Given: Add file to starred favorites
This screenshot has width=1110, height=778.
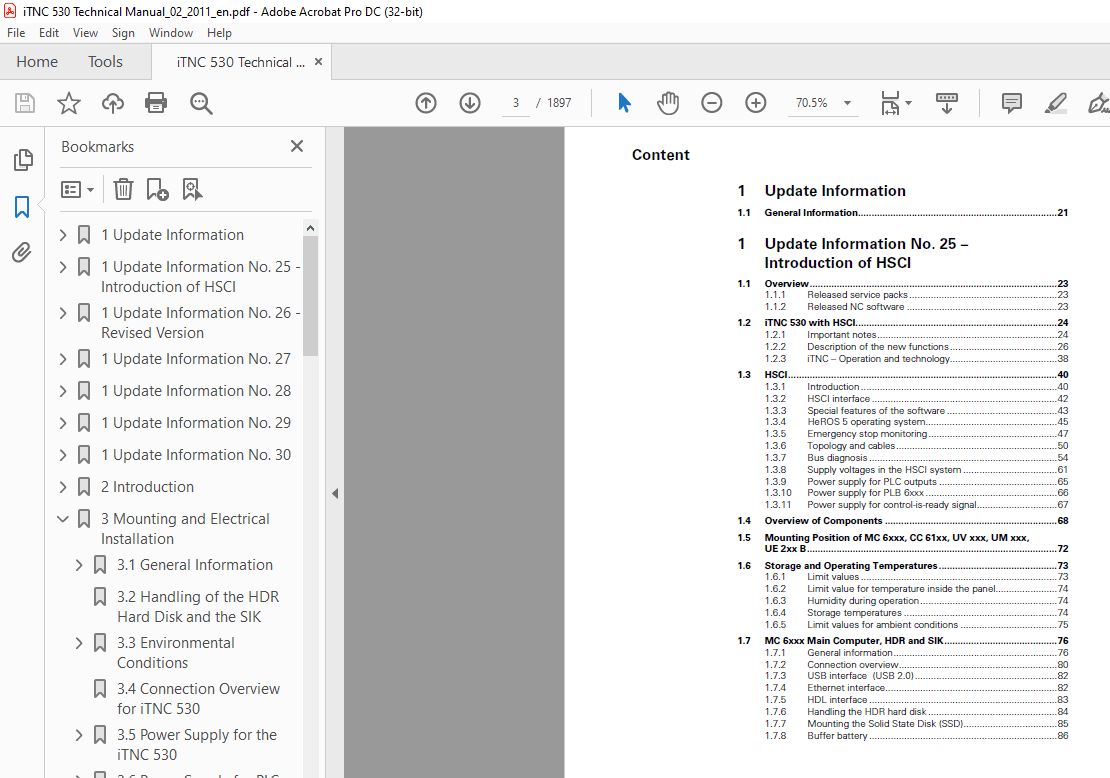Looking at the screenshot, I should coord(68,103).
